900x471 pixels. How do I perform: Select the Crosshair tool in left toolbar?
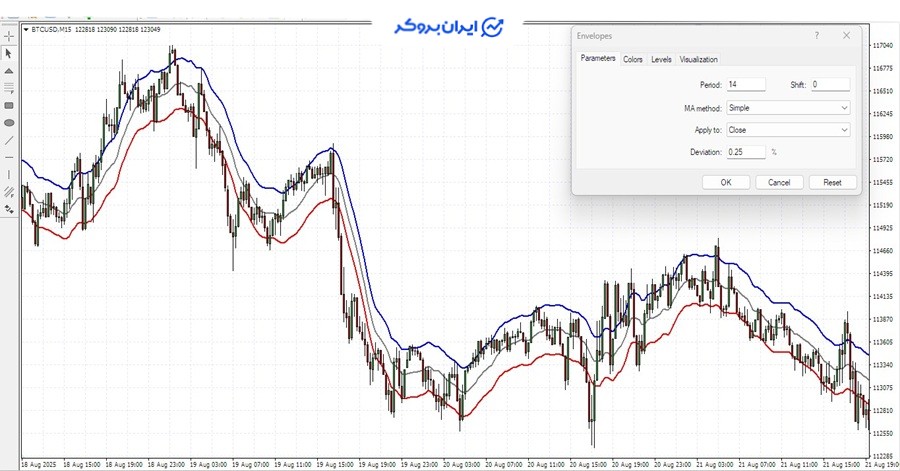9,36
